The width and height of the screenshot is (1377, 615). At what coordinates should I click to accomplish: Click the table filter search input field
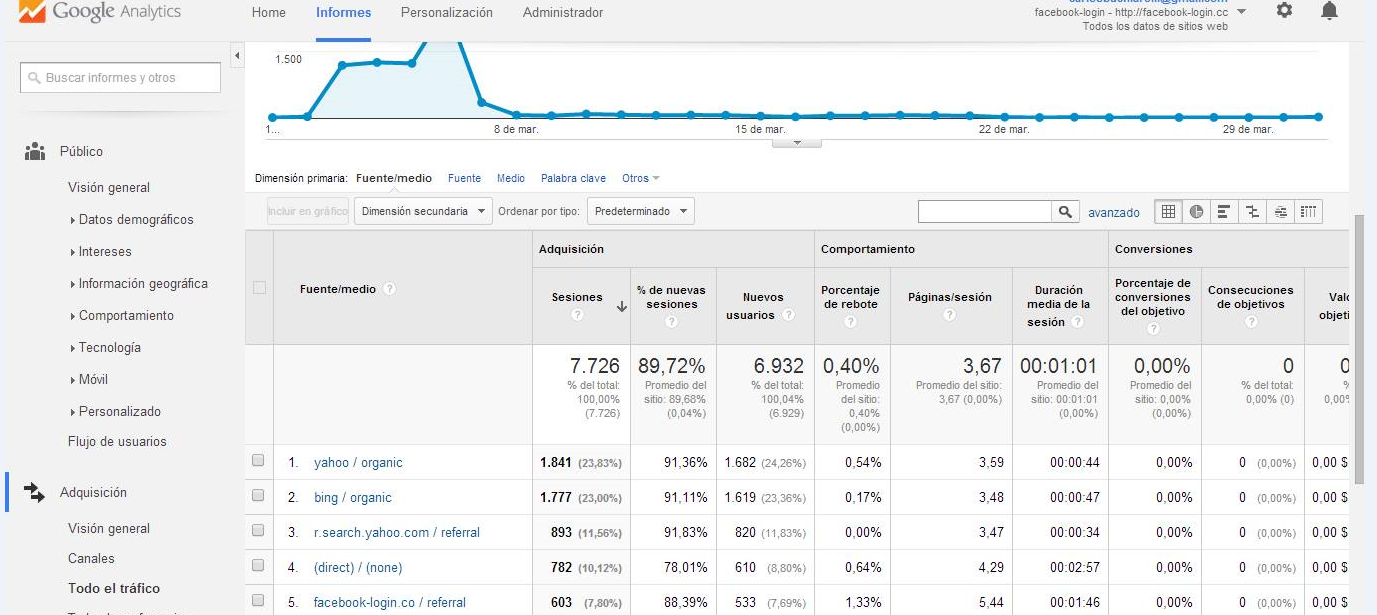(x=985, y=211)
